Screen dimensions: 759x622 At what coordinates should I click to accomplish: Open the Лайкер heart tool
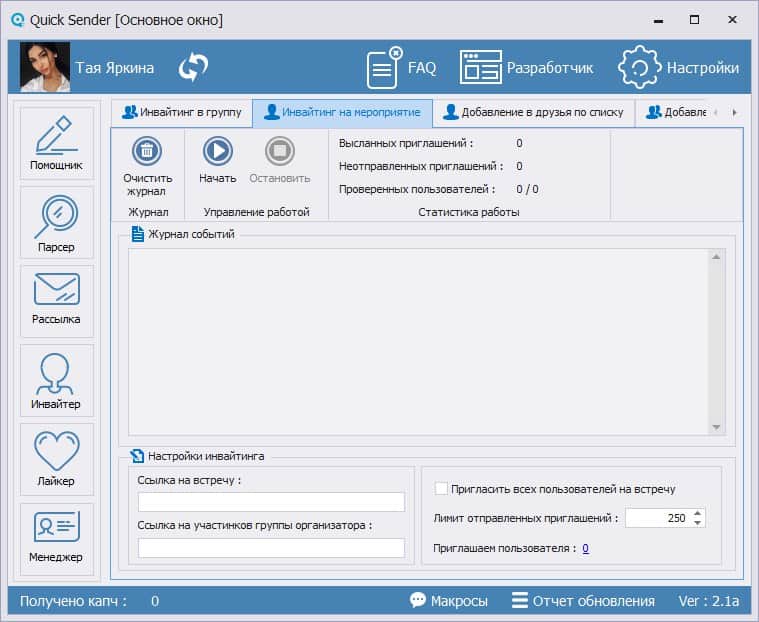(57, 459)
